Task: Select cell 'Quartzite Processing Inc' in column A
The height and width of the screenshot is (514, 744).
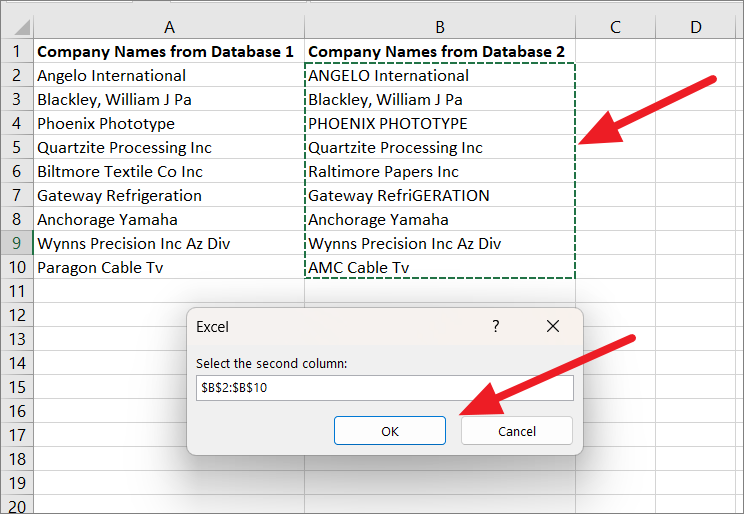Action: [169, 147]
